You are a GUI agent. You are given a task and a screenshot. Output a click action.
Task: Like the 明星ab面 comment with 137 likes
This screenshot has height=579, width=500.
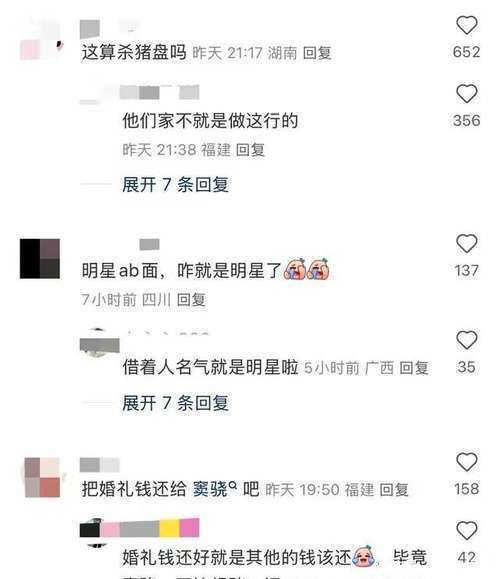tap(467, 243)
